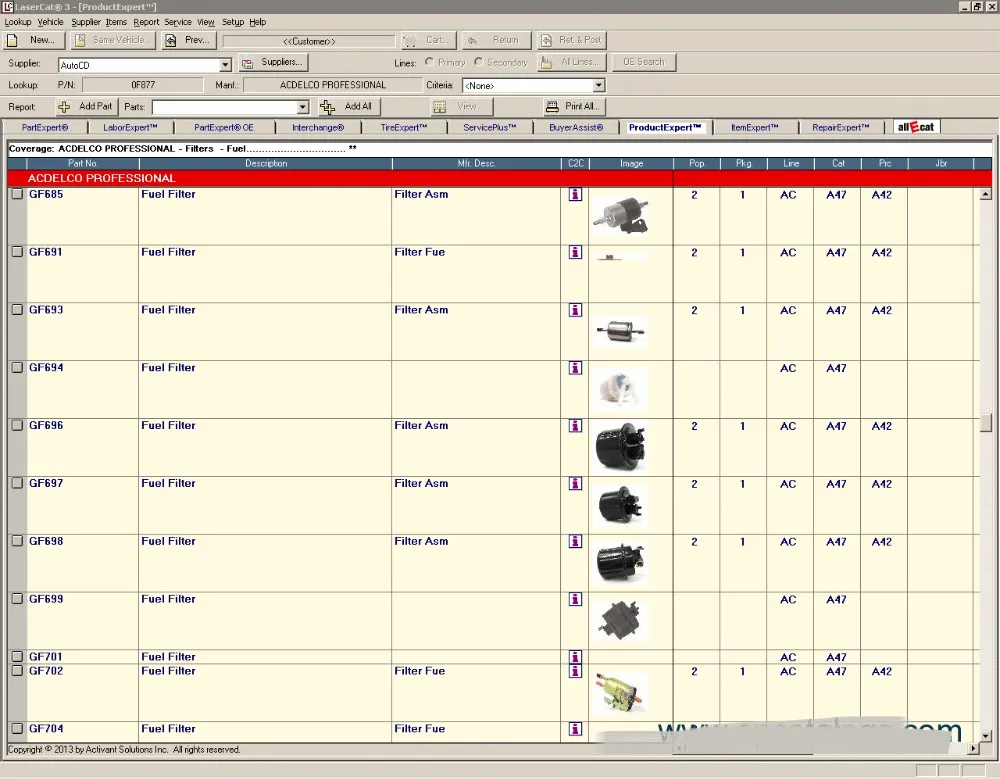The width and height of the screenshot is (1000, 780).
Task: Click the New document icon button
Action: pyautogui.click(x=34, y=40)
